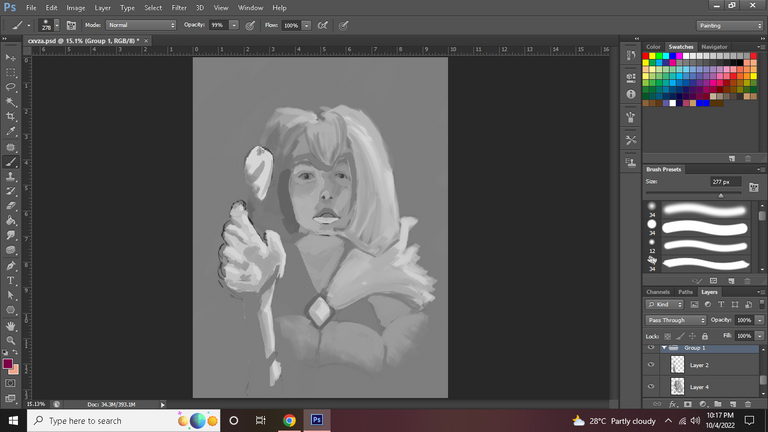Select the History Brush tool
The height and width of the screenshot is (432, 768).
coord(10,192)
